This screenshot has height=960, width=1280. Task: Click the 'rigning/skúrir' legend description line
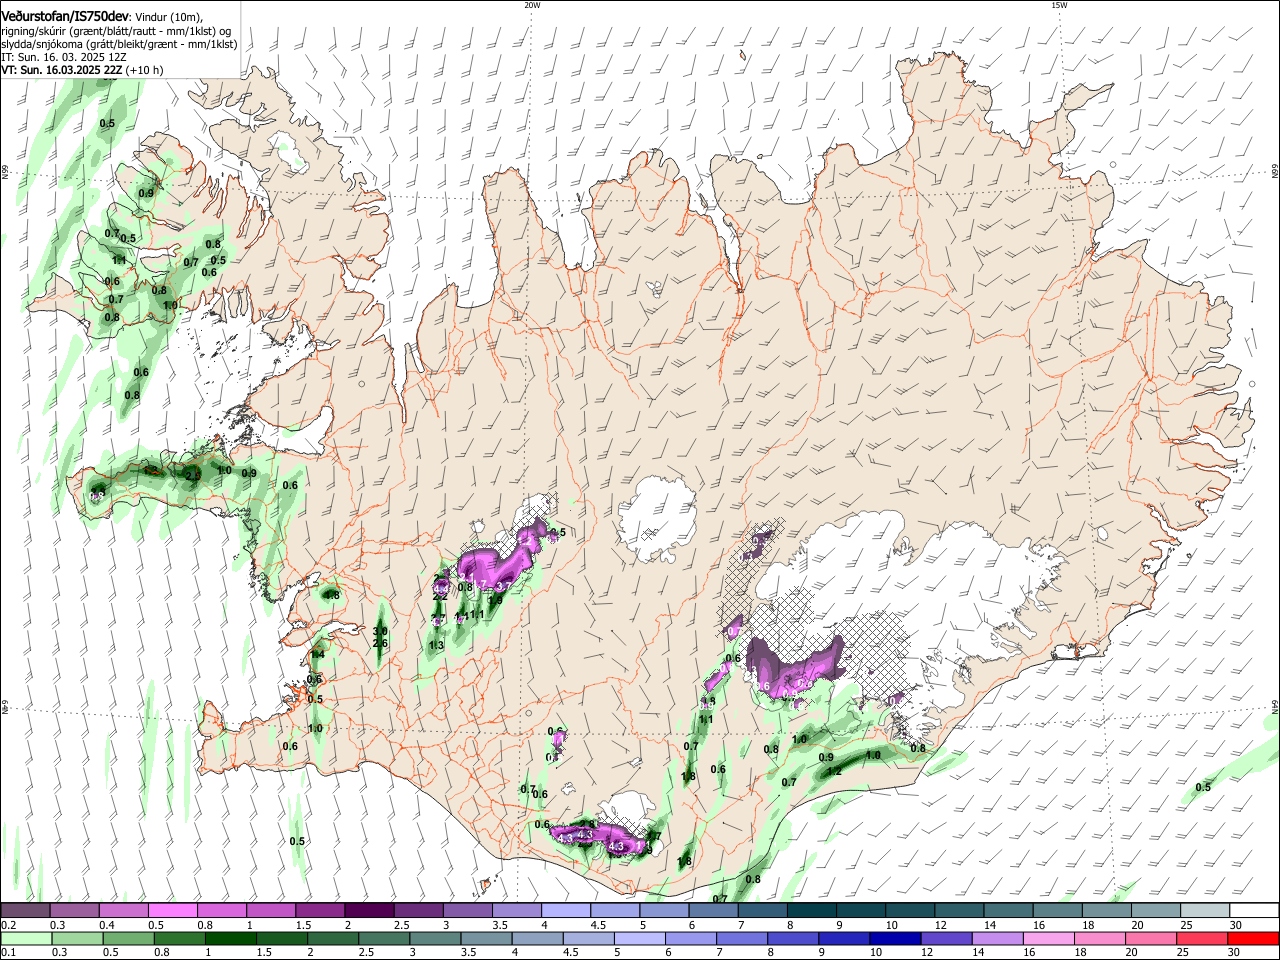[118, 30]
